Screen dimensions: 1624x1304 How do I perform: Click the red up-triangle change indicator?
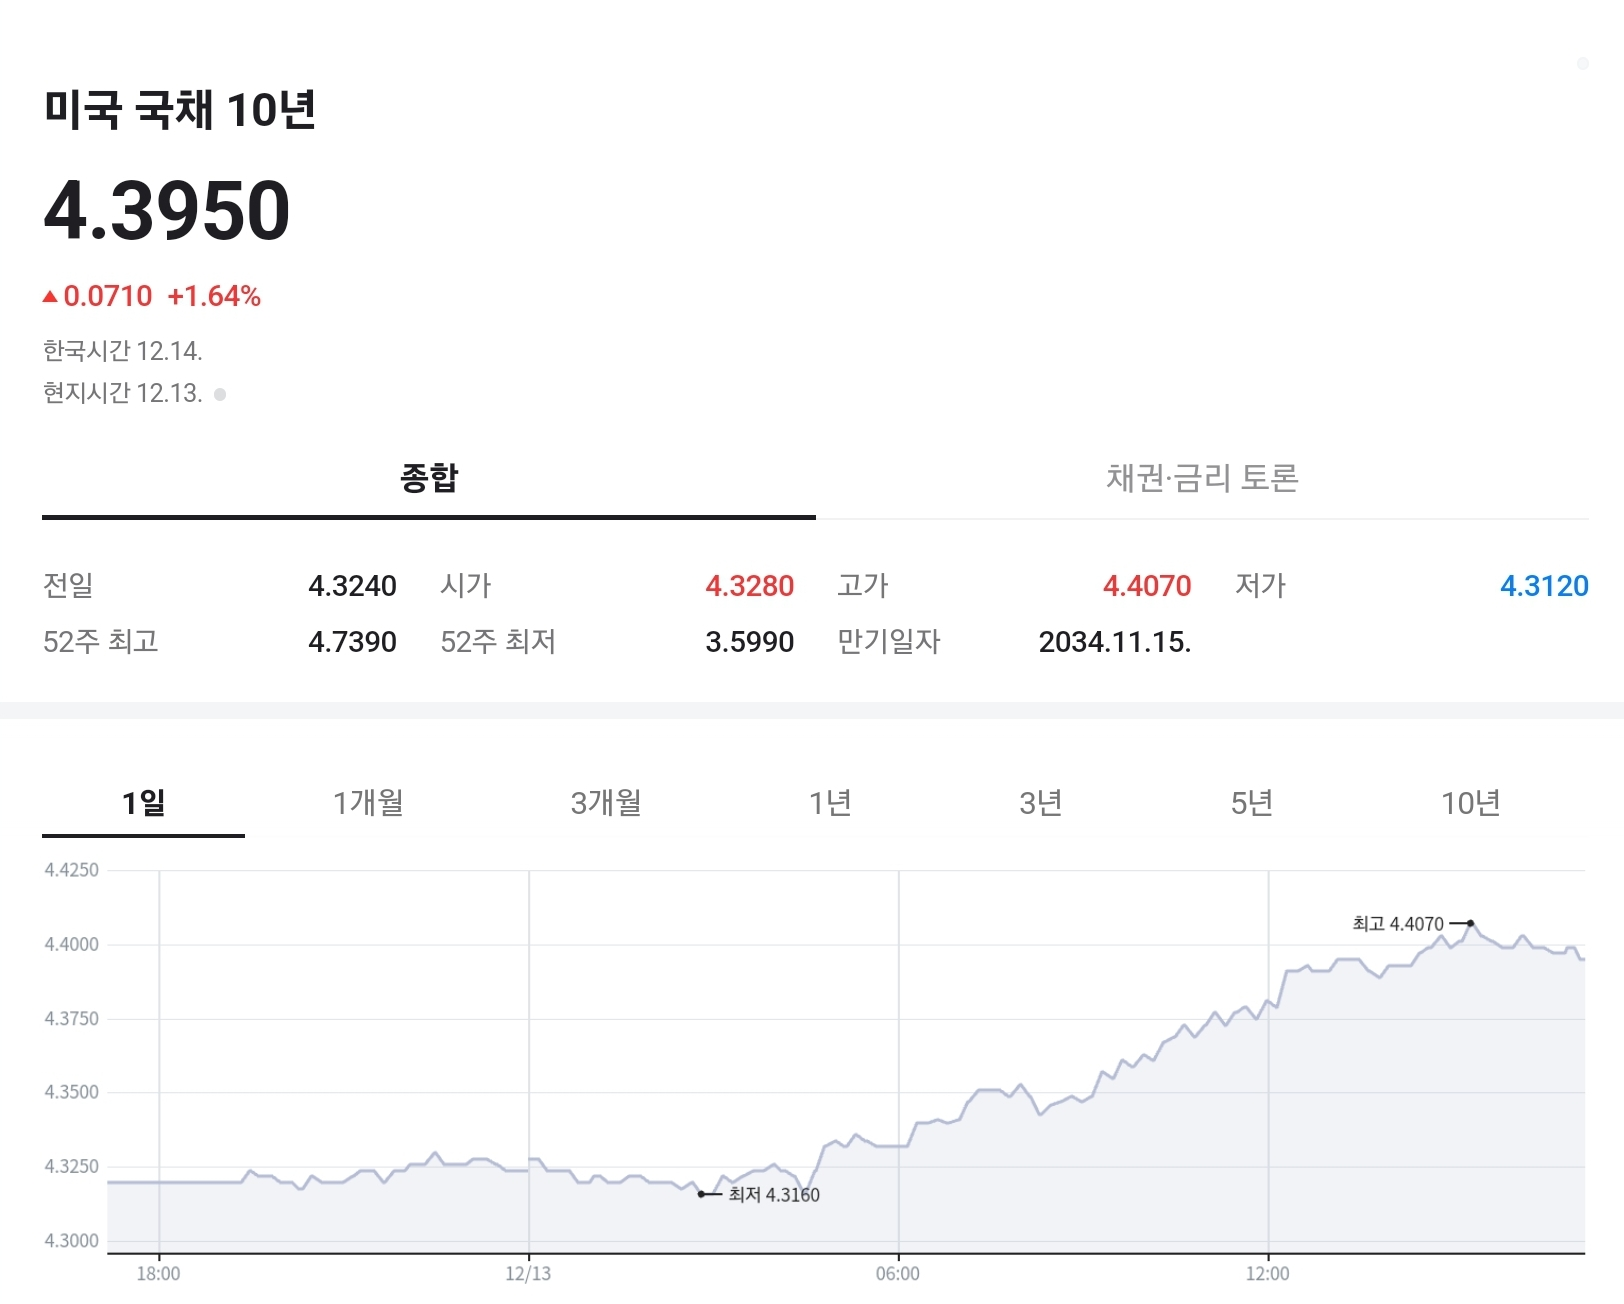click(50, 296)
